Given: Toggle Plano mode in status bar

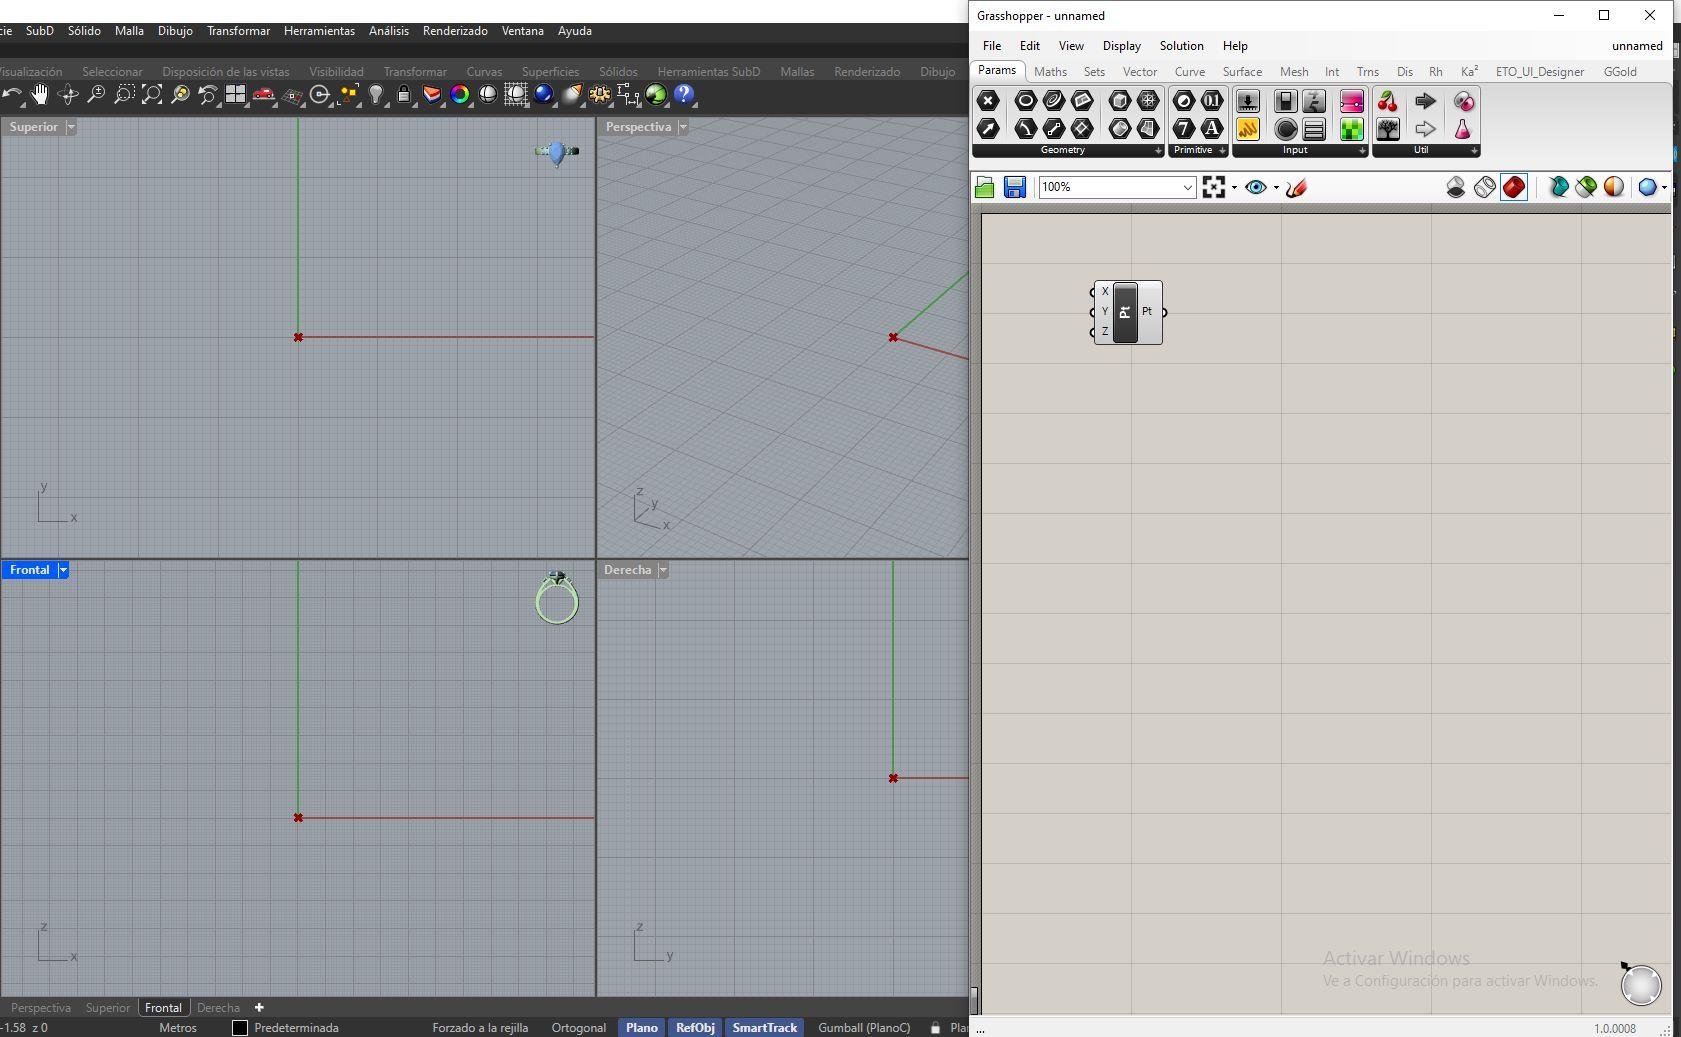Looking at the screenshot, I should [642, 1027].
